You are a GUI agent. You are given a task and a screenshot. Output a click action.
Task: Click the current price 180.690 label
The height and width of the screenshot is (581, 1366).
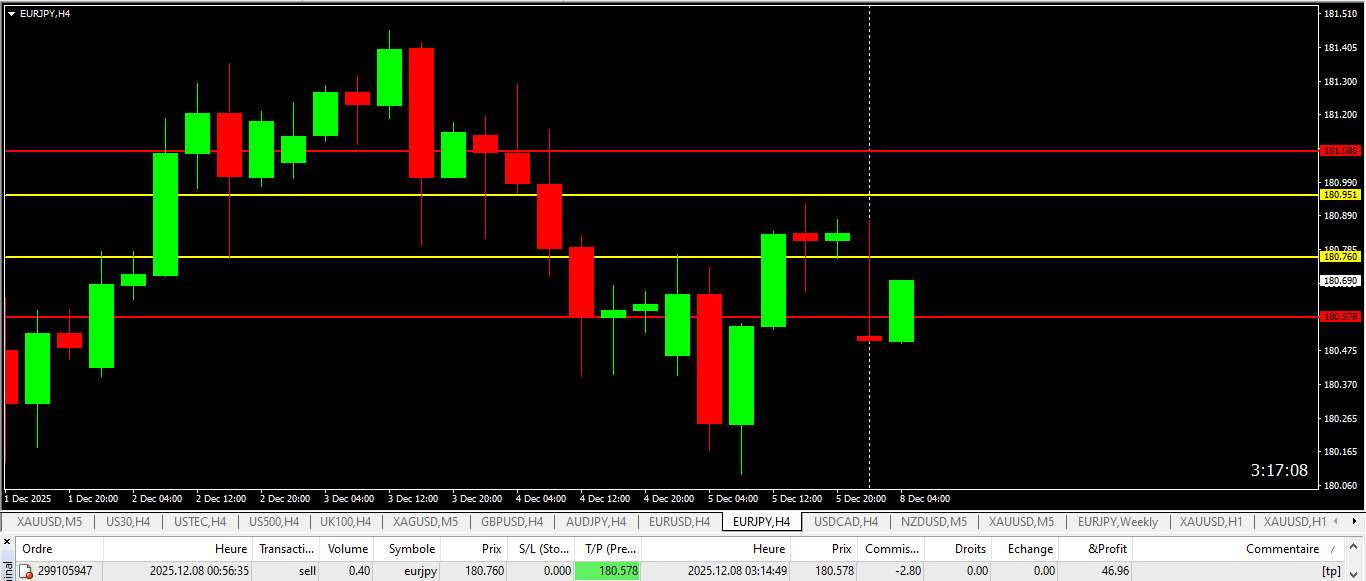pyautogui.click(x=1341, y=282)
